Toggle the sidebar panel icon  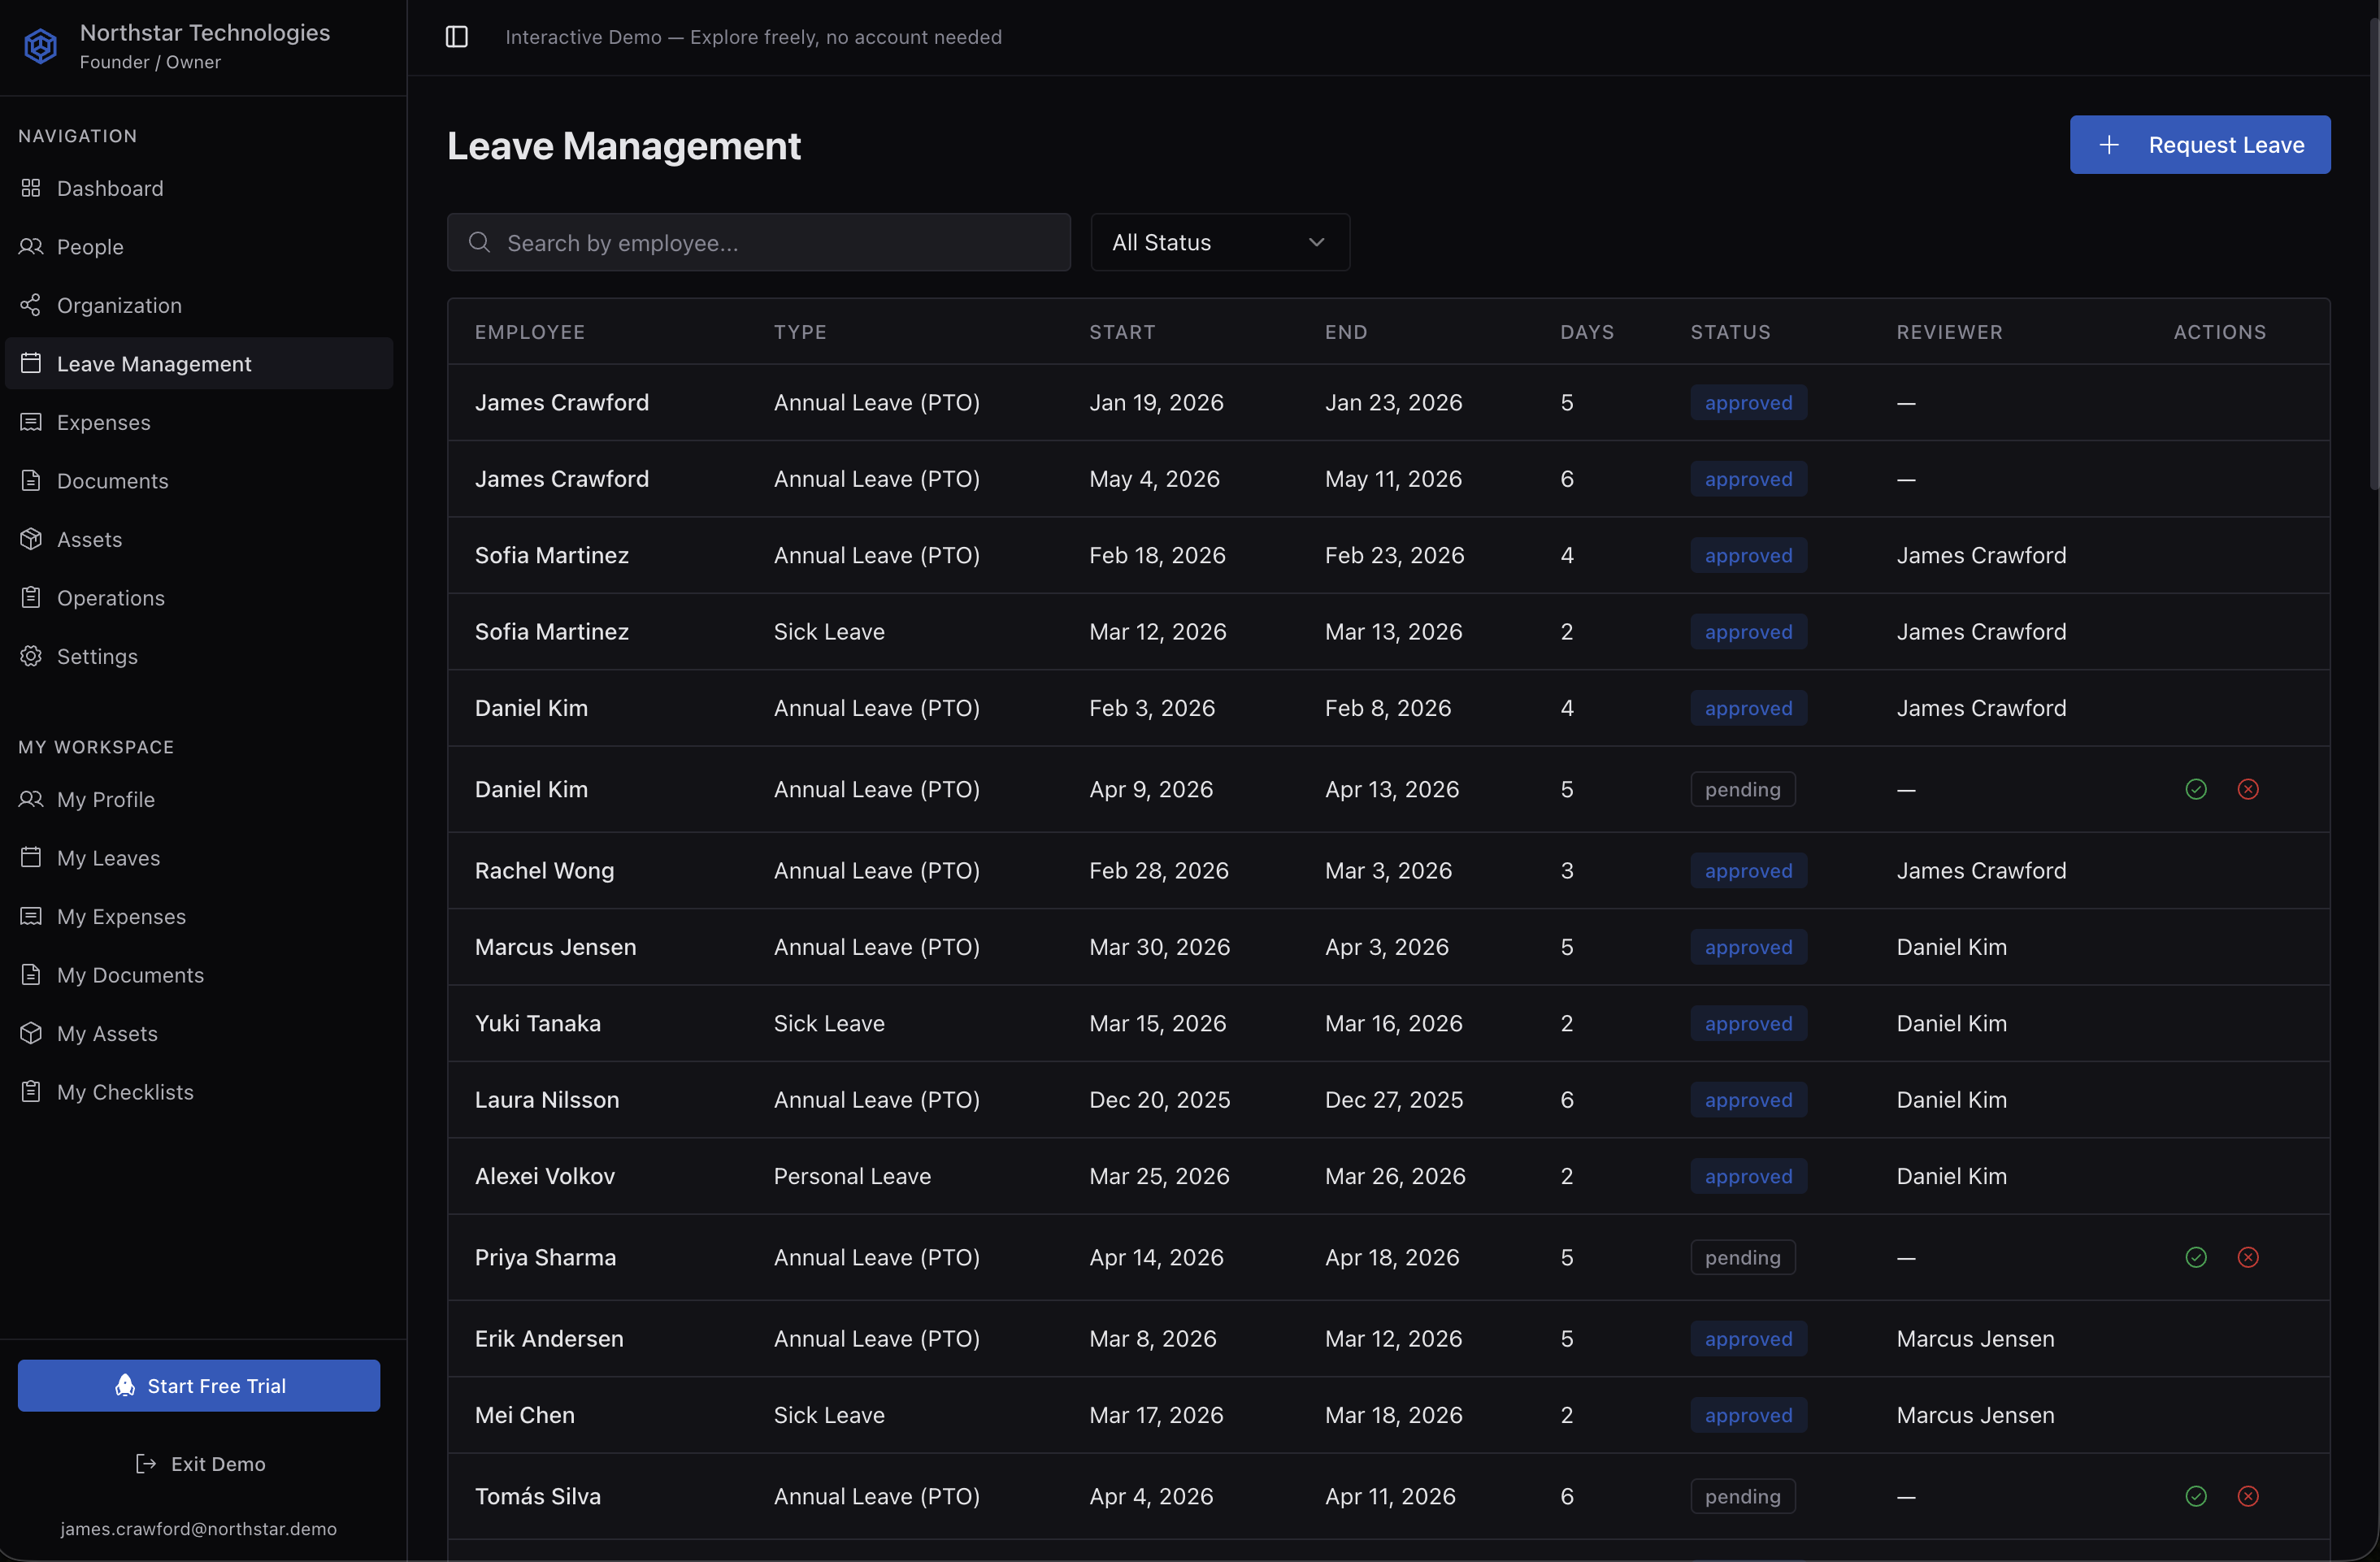point(456,37)
